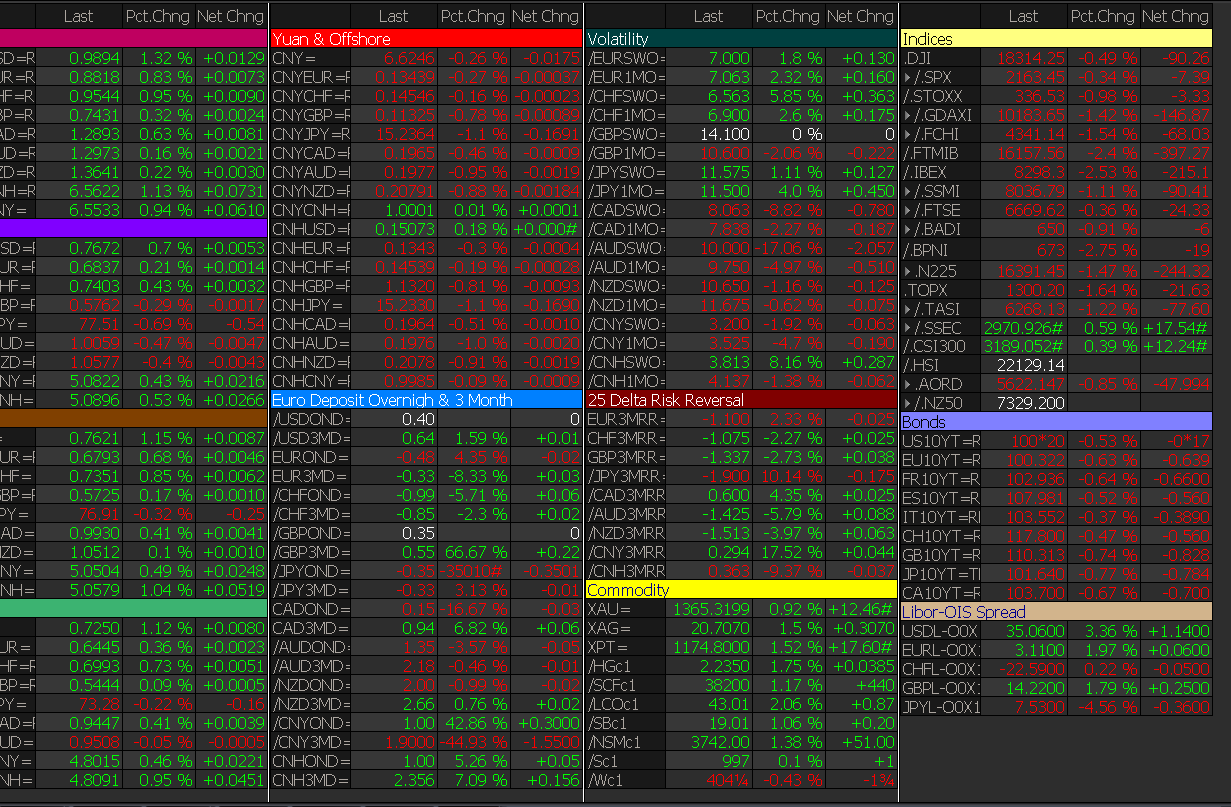The image size is (1231, 807).
Task: Select the Commodity section header
Action: tap(741, 590)
